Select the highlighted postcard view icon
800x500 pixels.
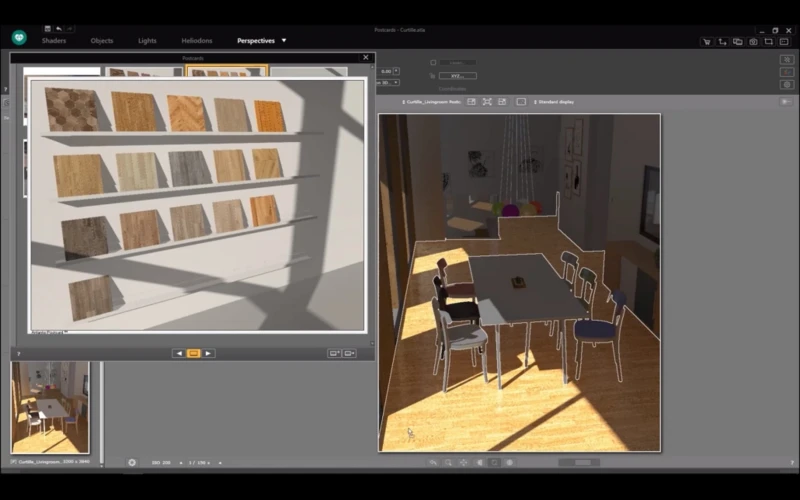tap(194, 353)
